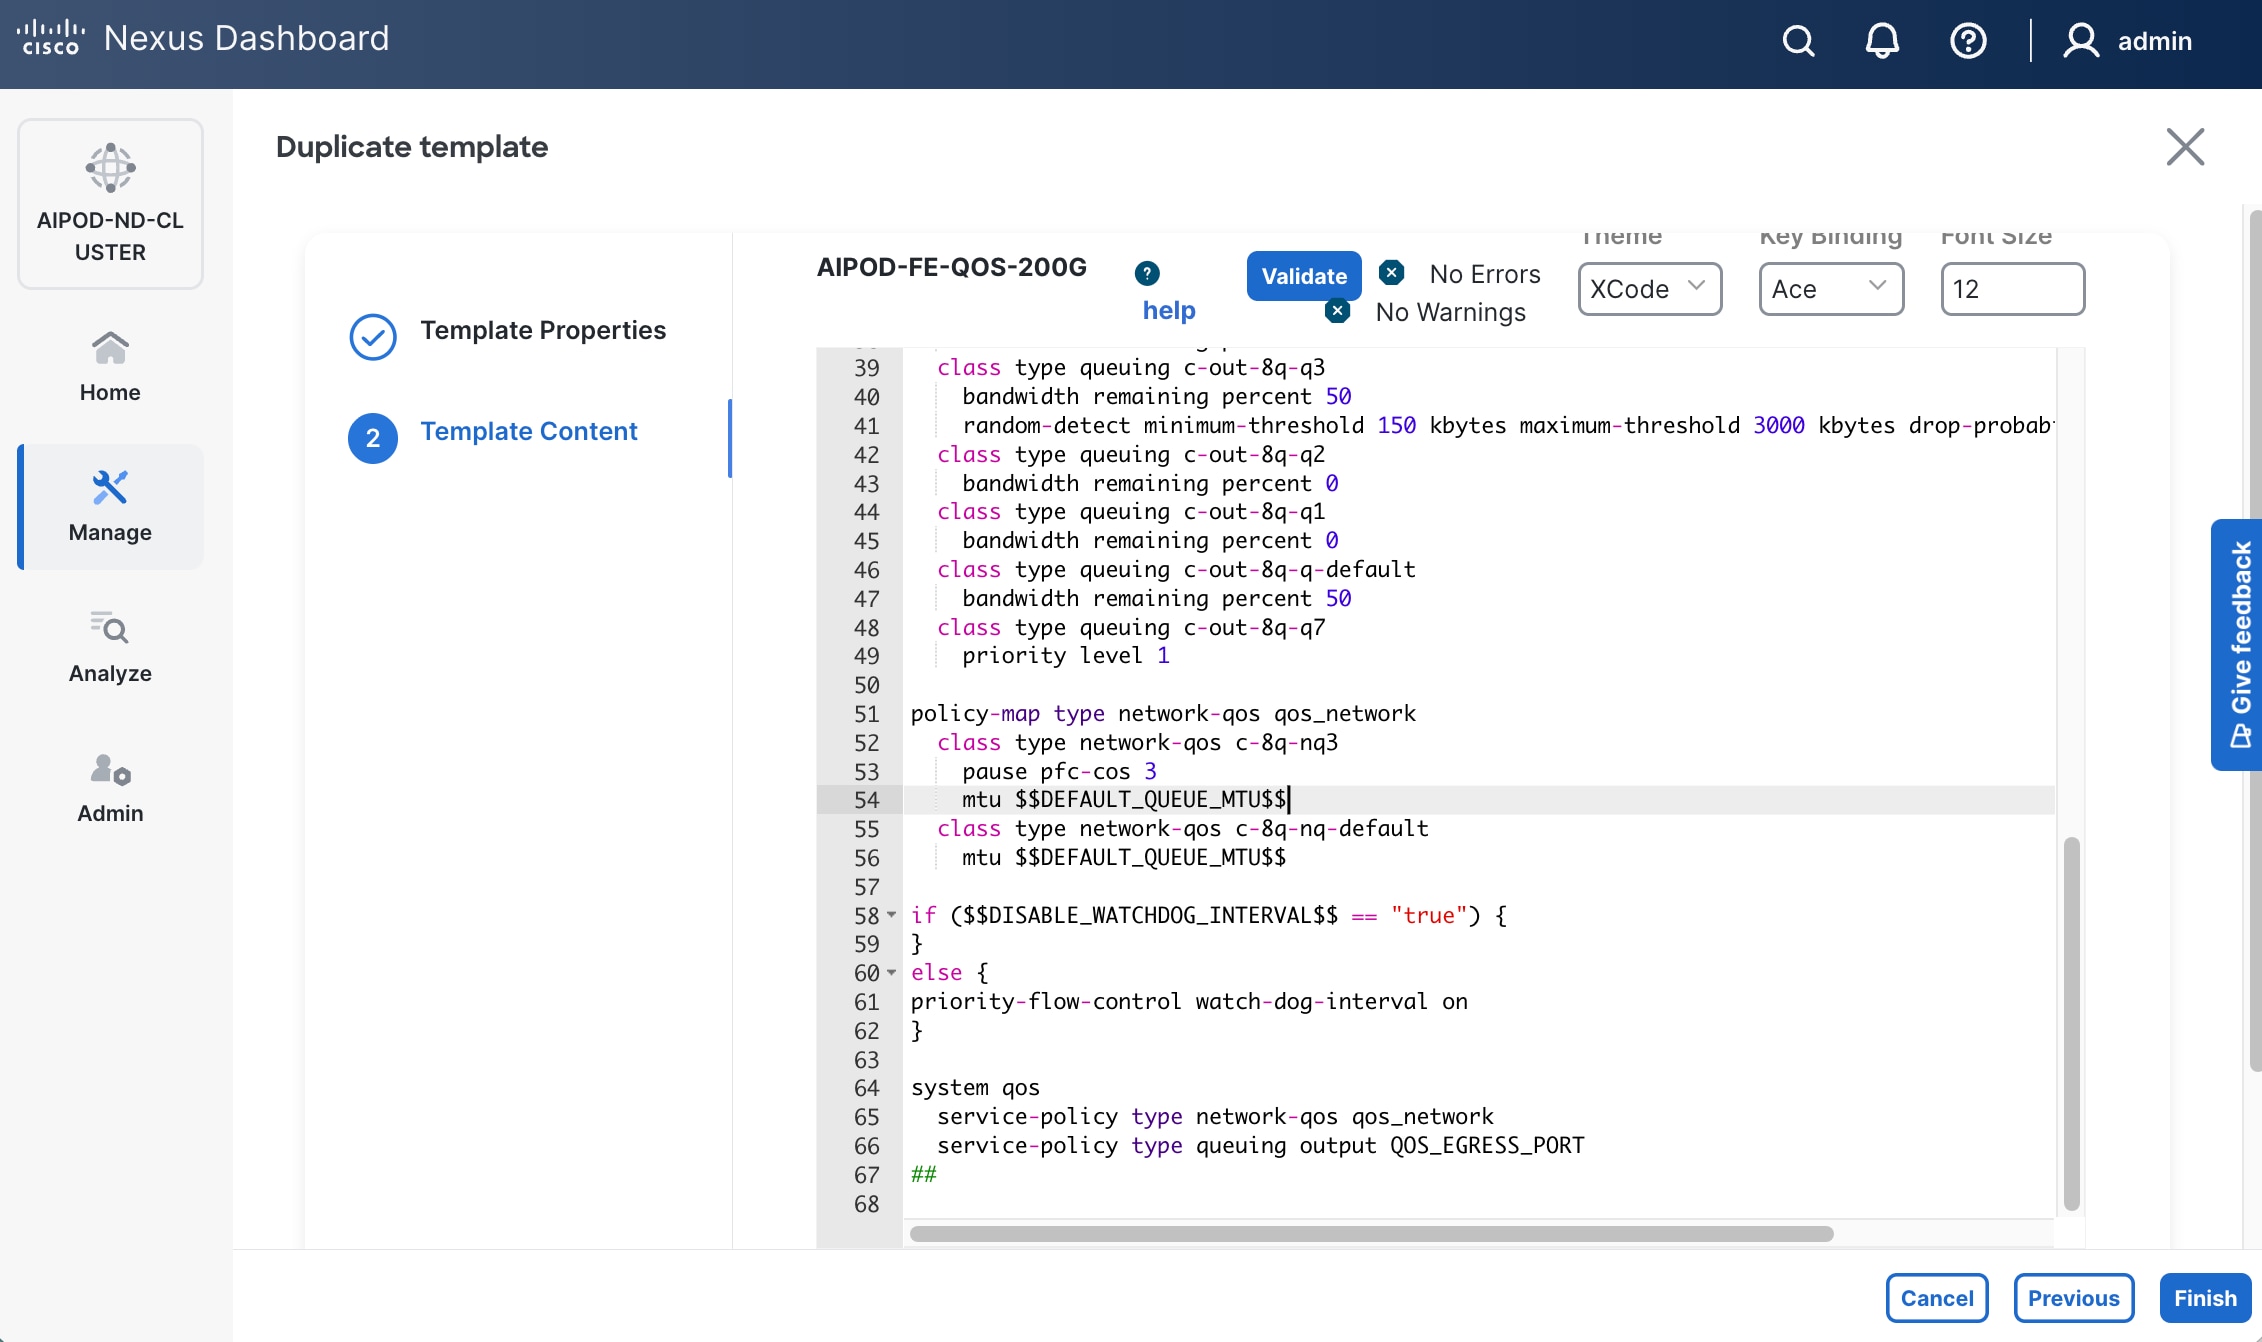
Task: Validate the AIPOD-FE-QOS-200G template
Action: [1303, 275]
